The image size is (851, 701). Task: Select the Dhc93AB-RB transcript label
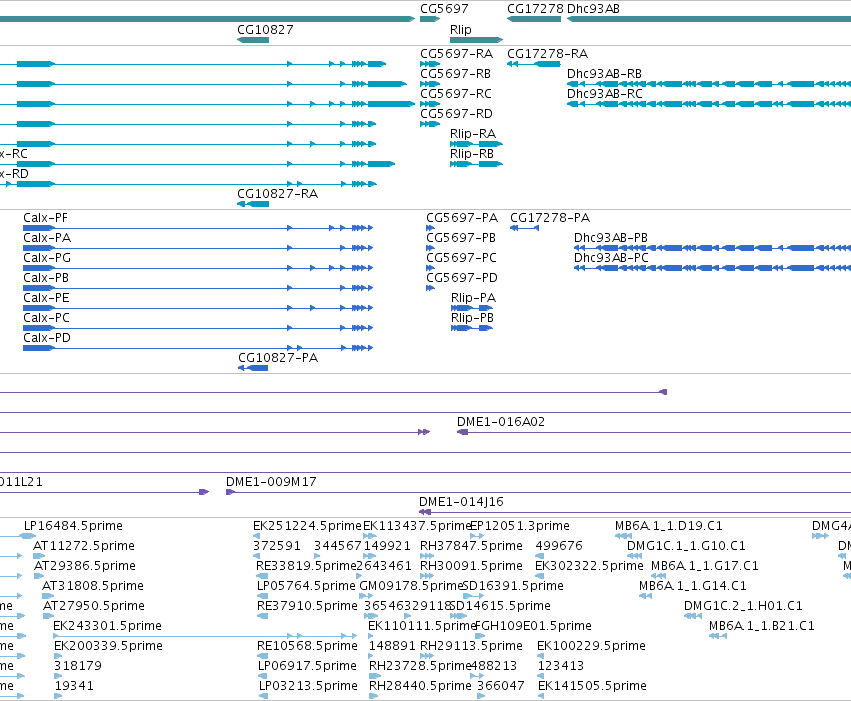605,74
